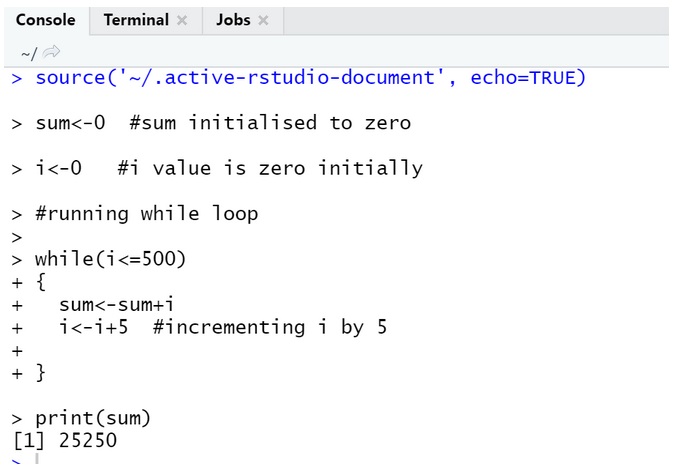The width and height of the screenshot is (675, 467).
Task: Click the '#incrementing i by 5' comment
Action: click(270, 327)
